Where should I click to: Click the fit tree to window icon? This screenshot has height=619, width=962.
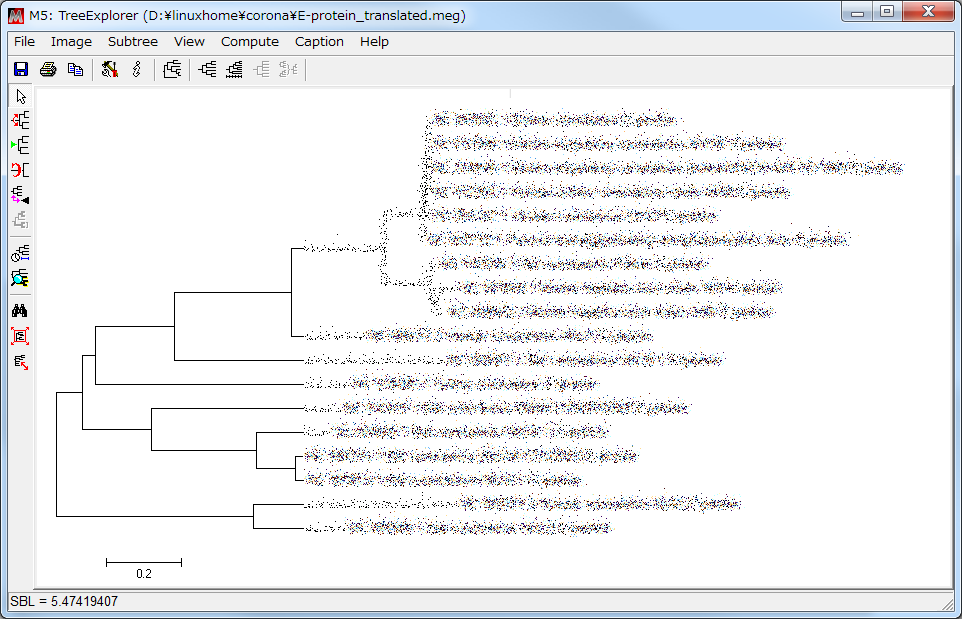(x=21, y=336)
